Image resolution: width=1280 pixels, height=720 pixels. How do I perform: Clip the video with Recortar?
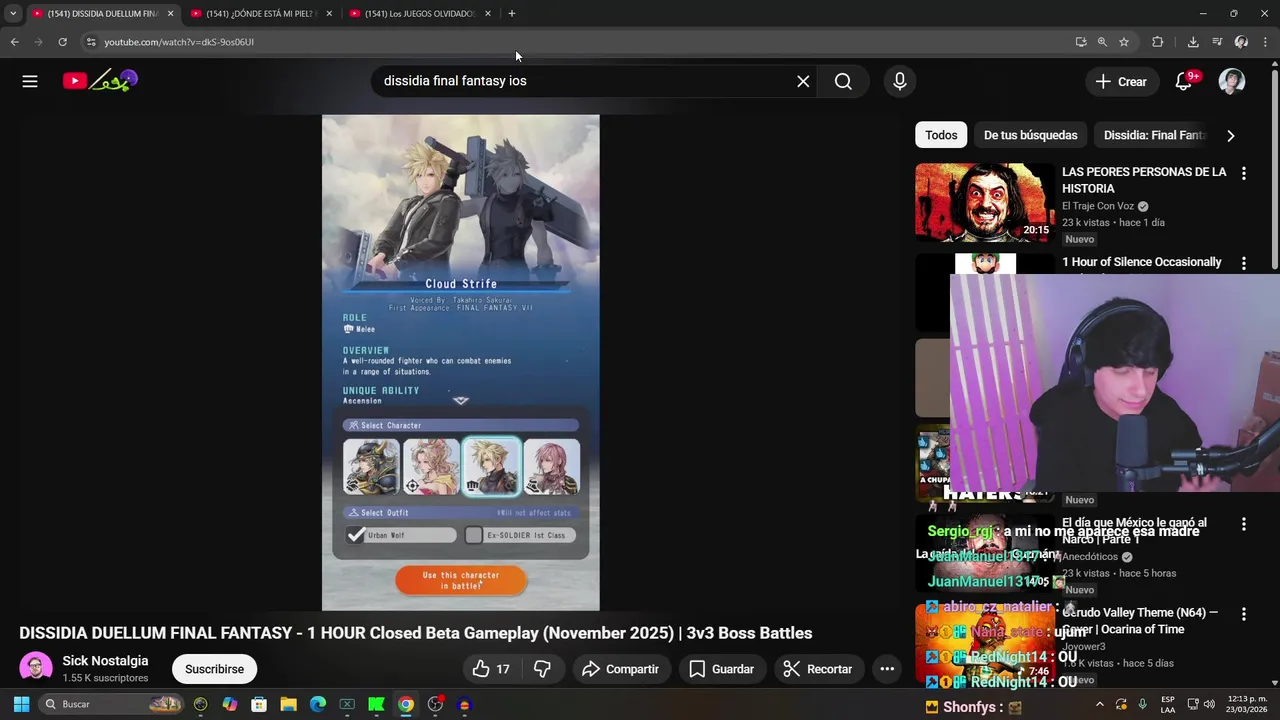[x=817, y=669]
